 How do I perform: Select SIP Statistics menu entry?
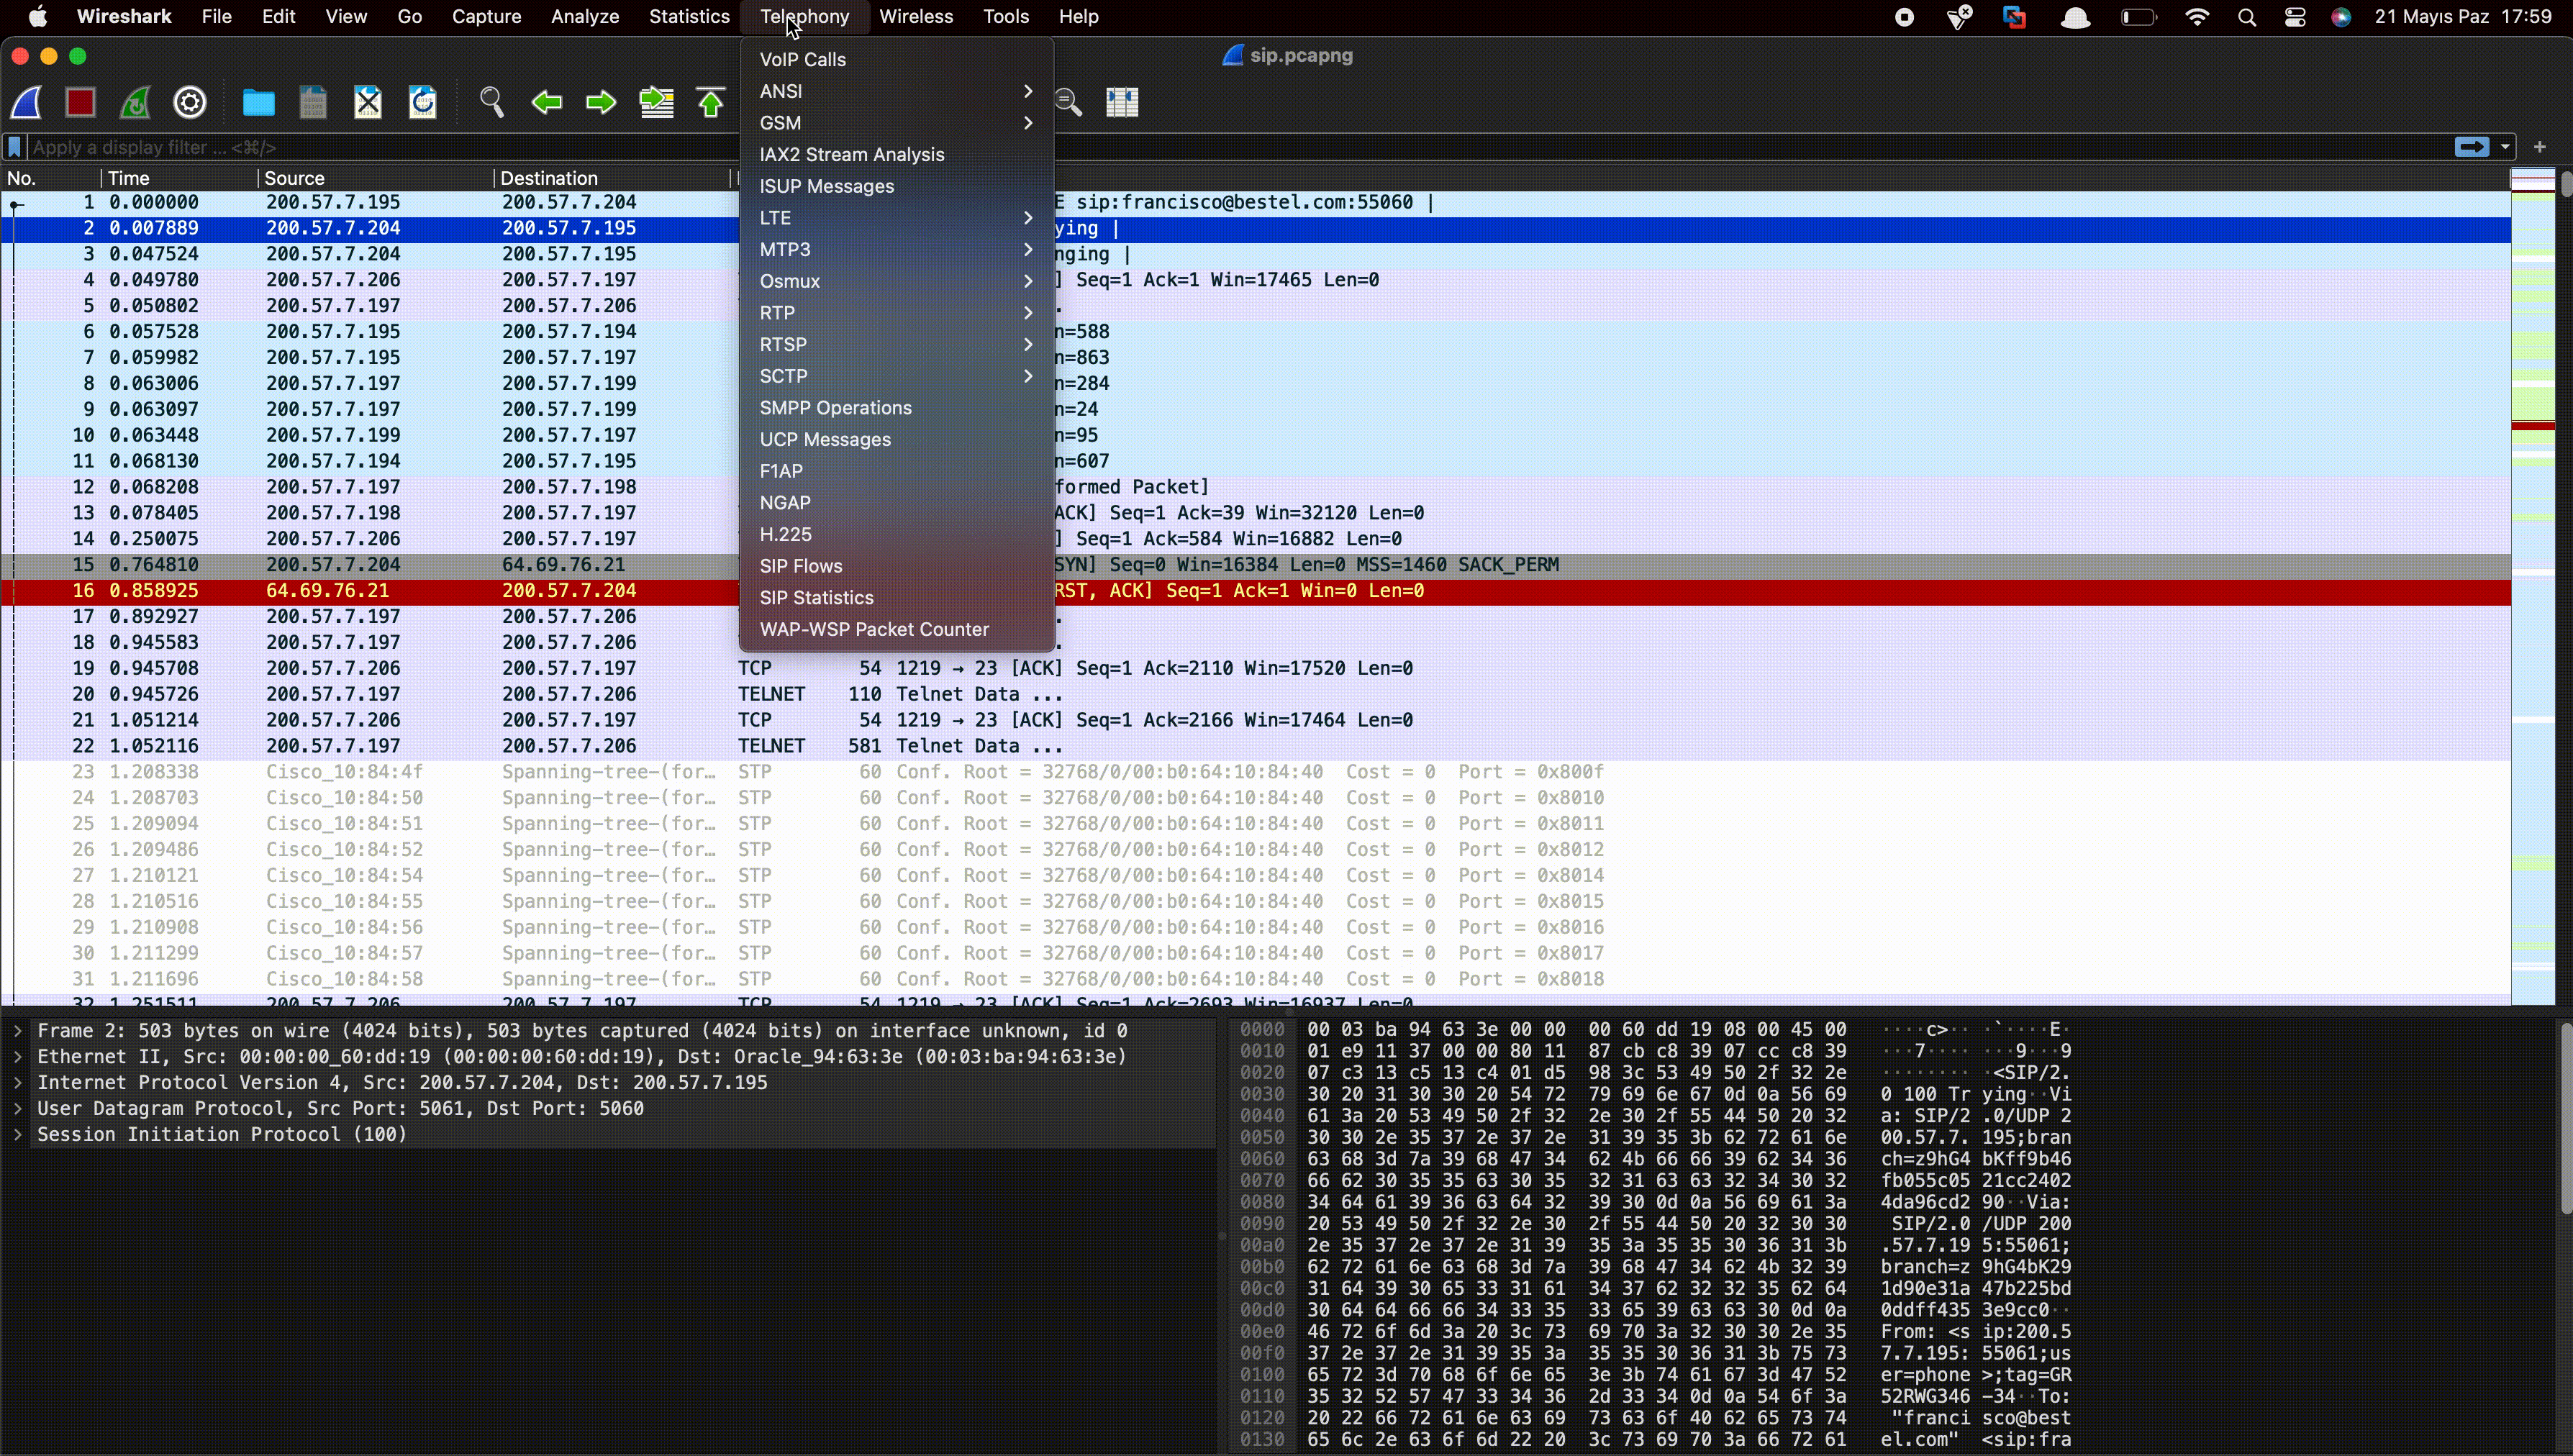[x=897, y=598]
